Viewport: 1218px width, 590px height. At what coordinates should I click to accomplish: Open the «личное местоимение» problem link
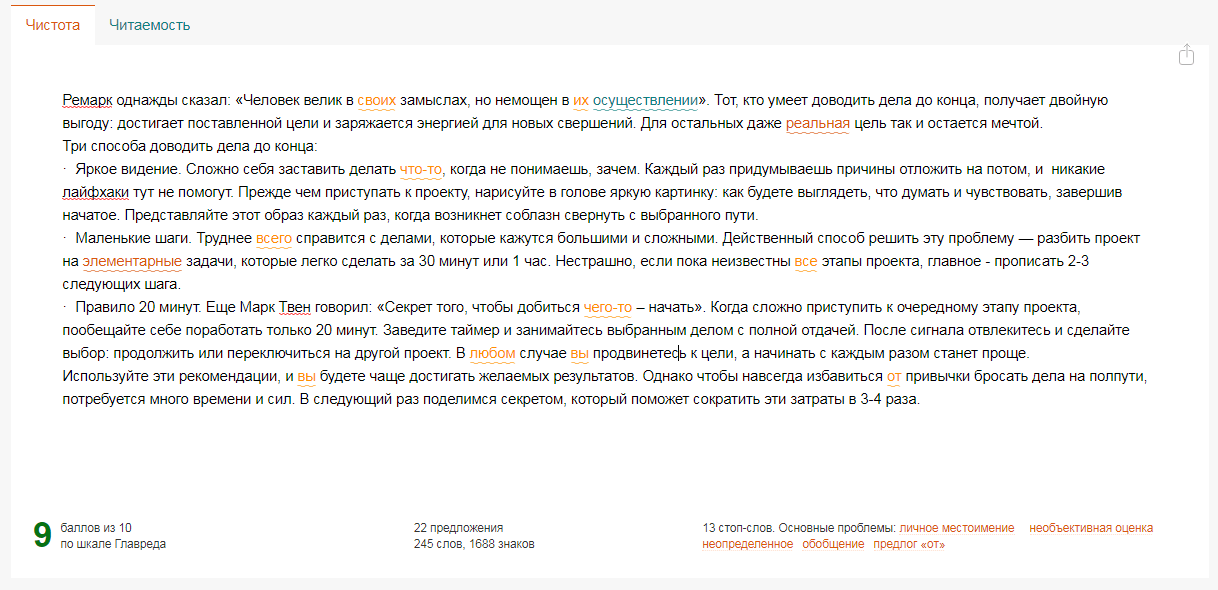tap(957, 528)
